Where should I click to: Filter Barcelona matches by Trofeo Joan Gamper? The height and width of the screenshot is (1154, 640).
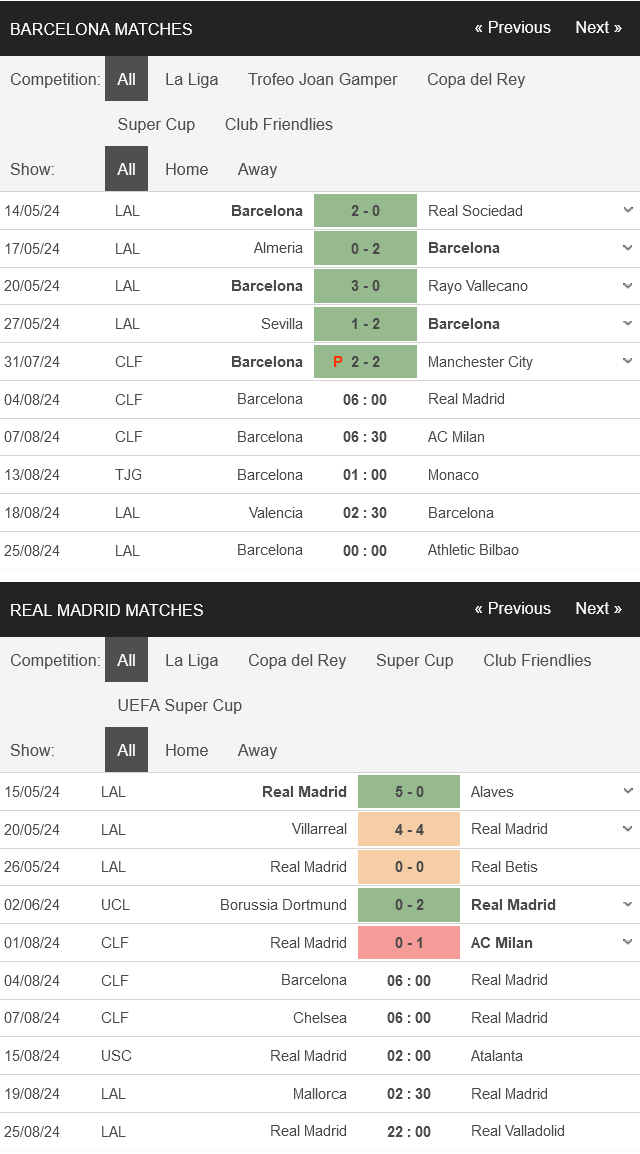322,79
